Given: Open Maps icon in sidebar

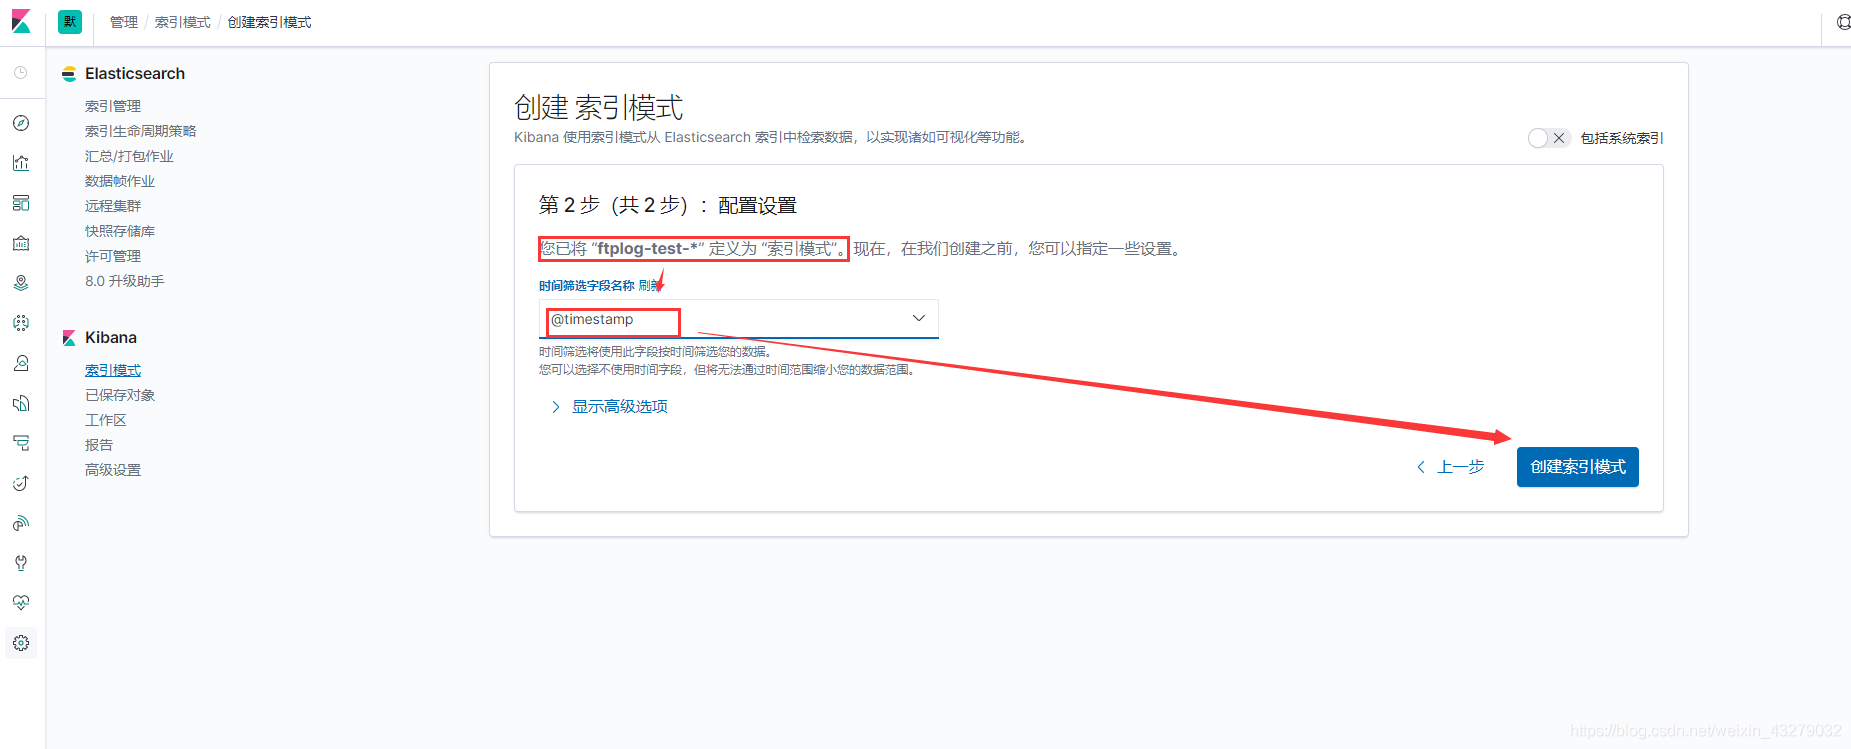Looking at the screenshot, I should (21, 283).
